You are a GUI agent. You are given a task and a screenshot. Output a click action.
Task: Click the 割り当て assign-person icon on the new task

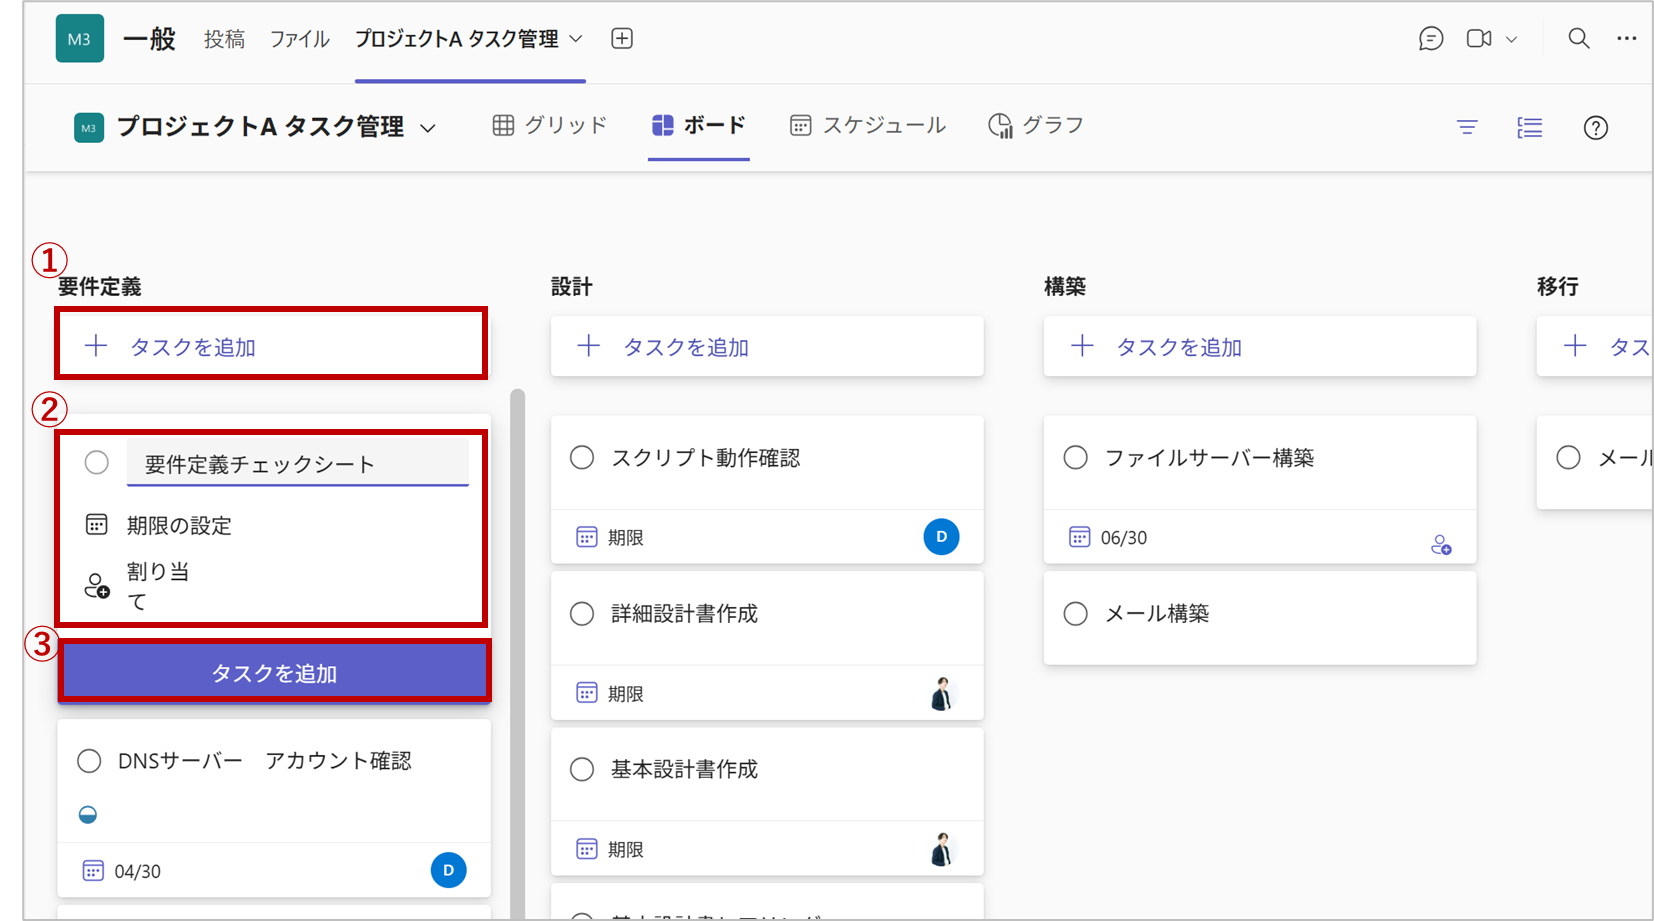[95, 586]
